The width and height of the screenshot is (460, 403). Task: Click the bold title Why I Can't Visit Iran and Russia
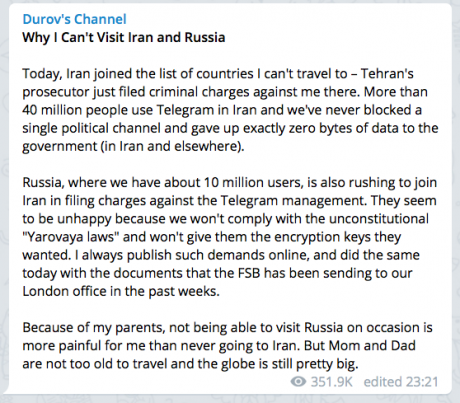pyautogui.click(x=124, y=37)
